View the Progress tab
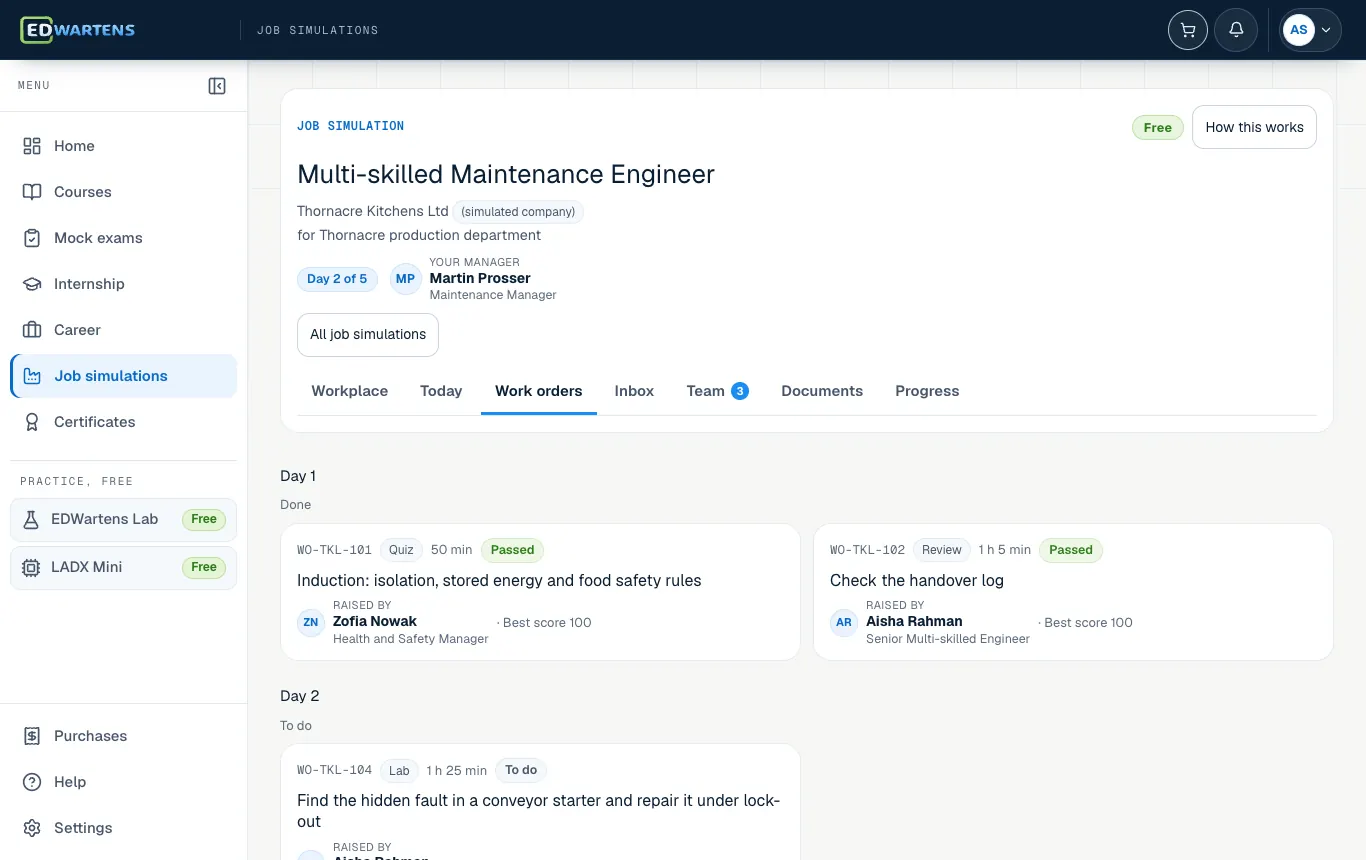Viewport: 1366px width, 860px height. tap(927, 391)
